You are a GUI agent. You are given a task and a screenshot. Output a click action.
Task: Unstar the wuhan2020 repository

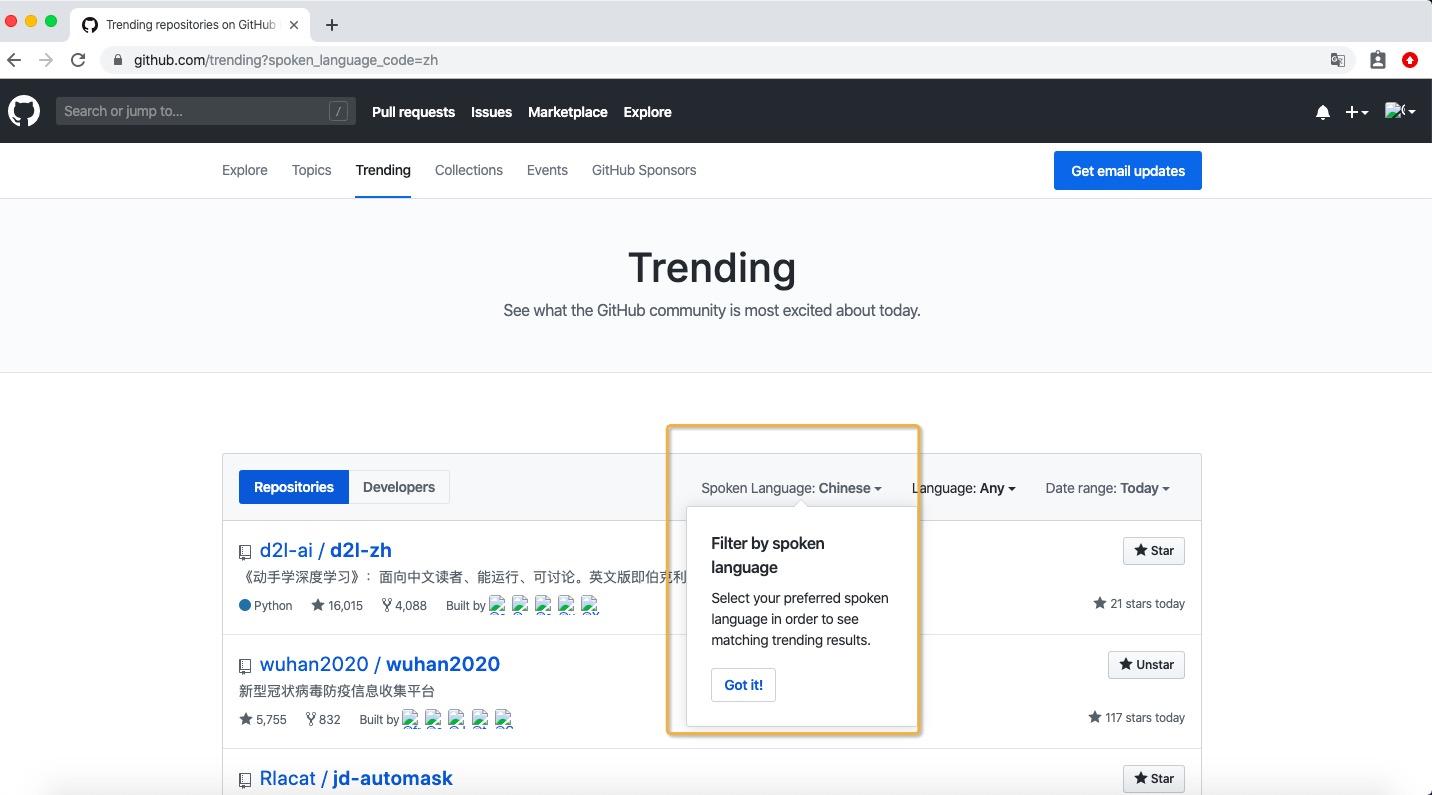tap(1145, 664)
